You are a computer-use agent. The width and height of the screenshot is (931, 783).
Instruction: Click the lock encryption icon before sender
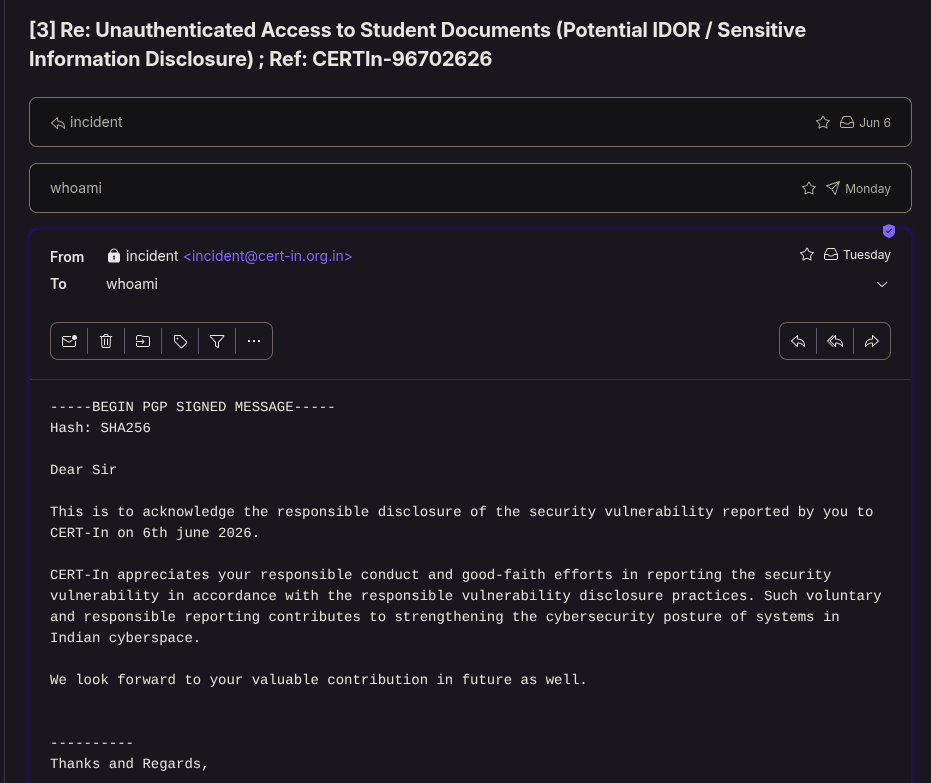(x=113, y=256)
